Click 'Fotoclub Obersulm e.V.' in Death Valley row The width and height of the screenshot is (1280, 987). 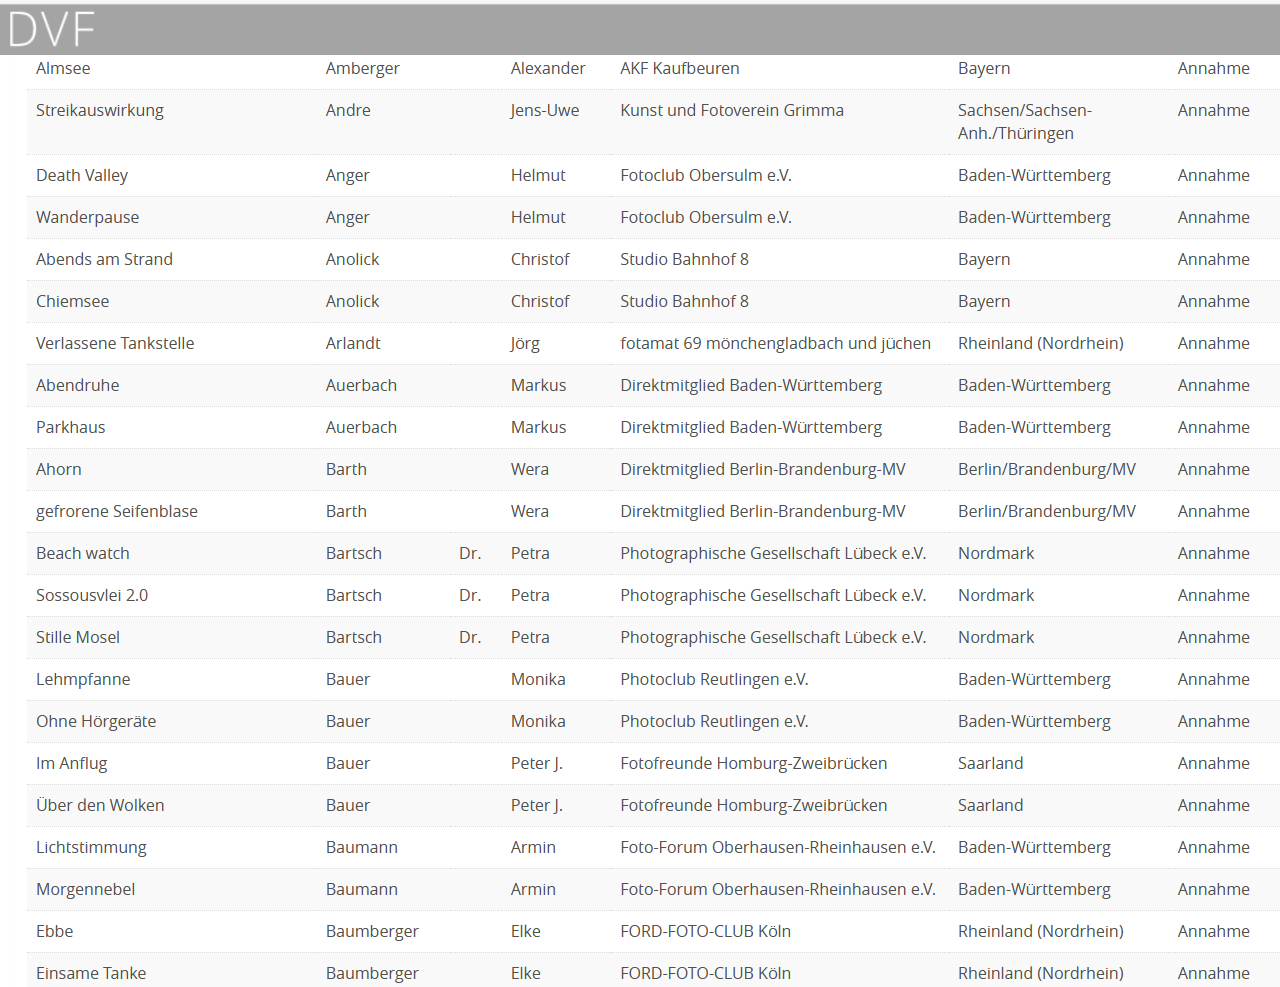click(x=706, y=175)
